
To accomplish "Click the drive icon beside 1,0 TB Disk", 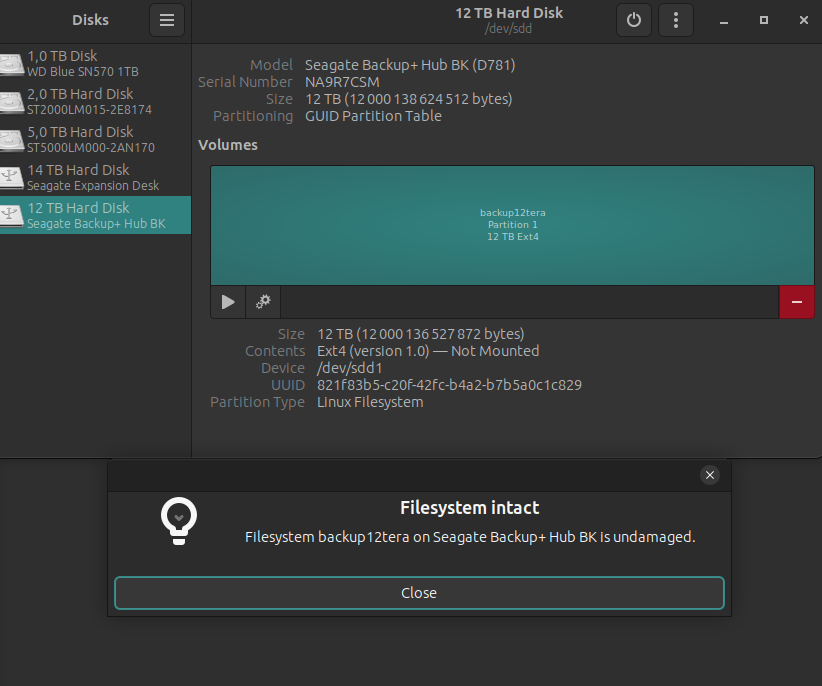I will click(12, 64).
